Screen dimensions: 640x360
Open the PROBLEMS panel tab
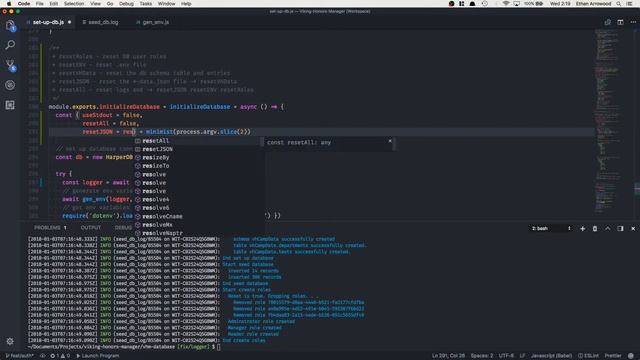(x=50, y=227)
